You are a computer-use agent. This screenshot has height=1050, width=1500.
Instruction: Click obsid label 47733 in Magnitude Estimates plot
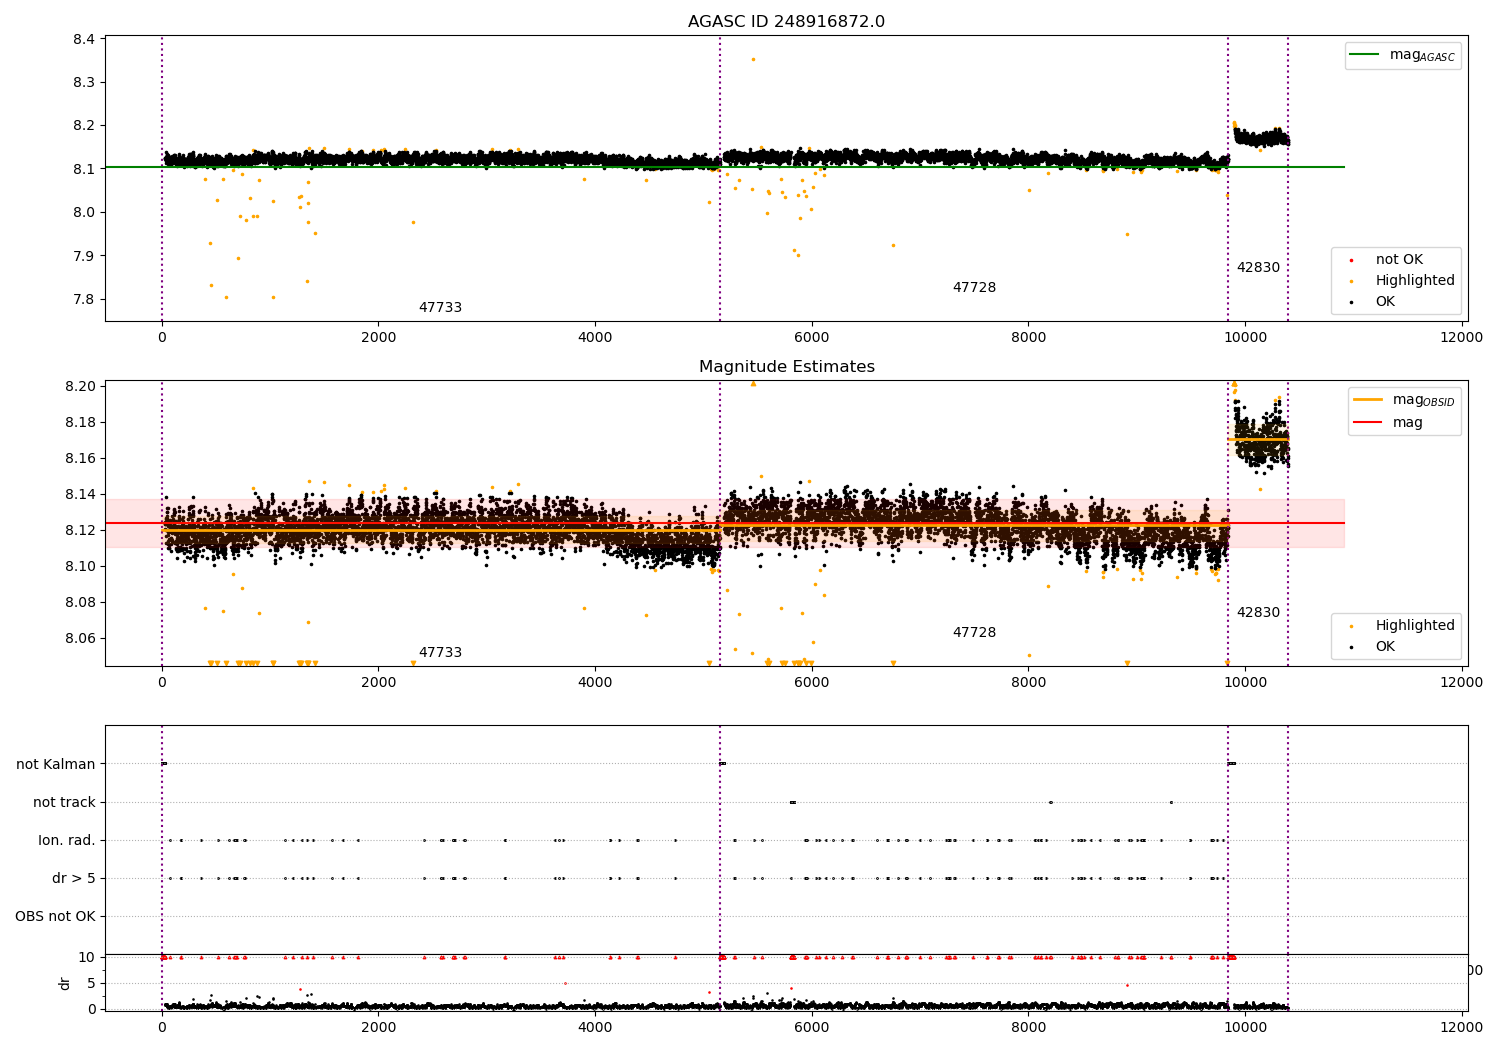coord(440,653)
